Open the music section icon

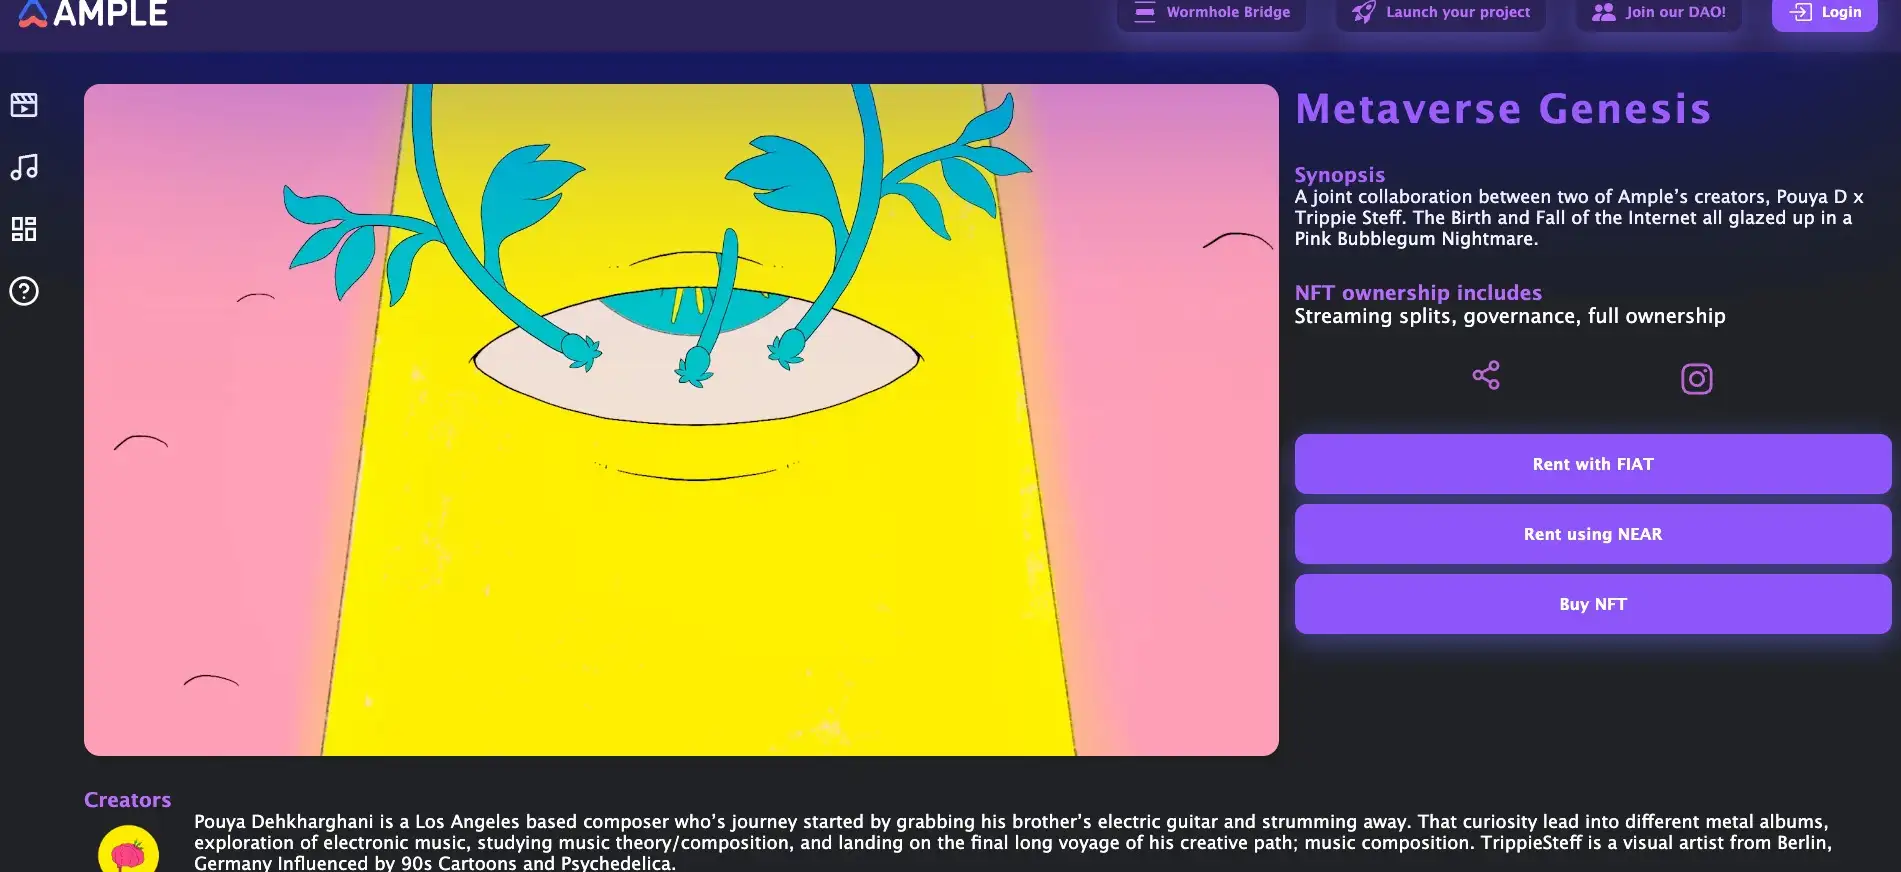click(24, 167)
